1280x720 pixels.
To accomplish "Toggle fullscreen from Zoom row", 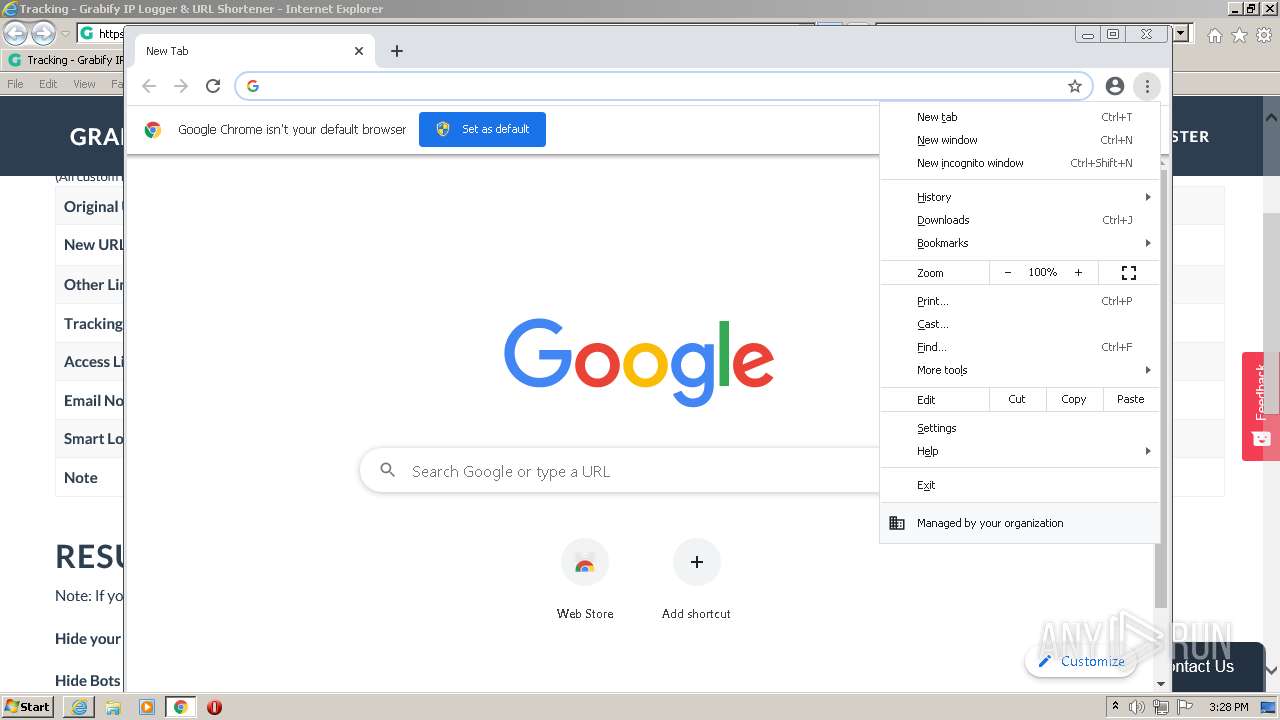I will (1129, 273).
